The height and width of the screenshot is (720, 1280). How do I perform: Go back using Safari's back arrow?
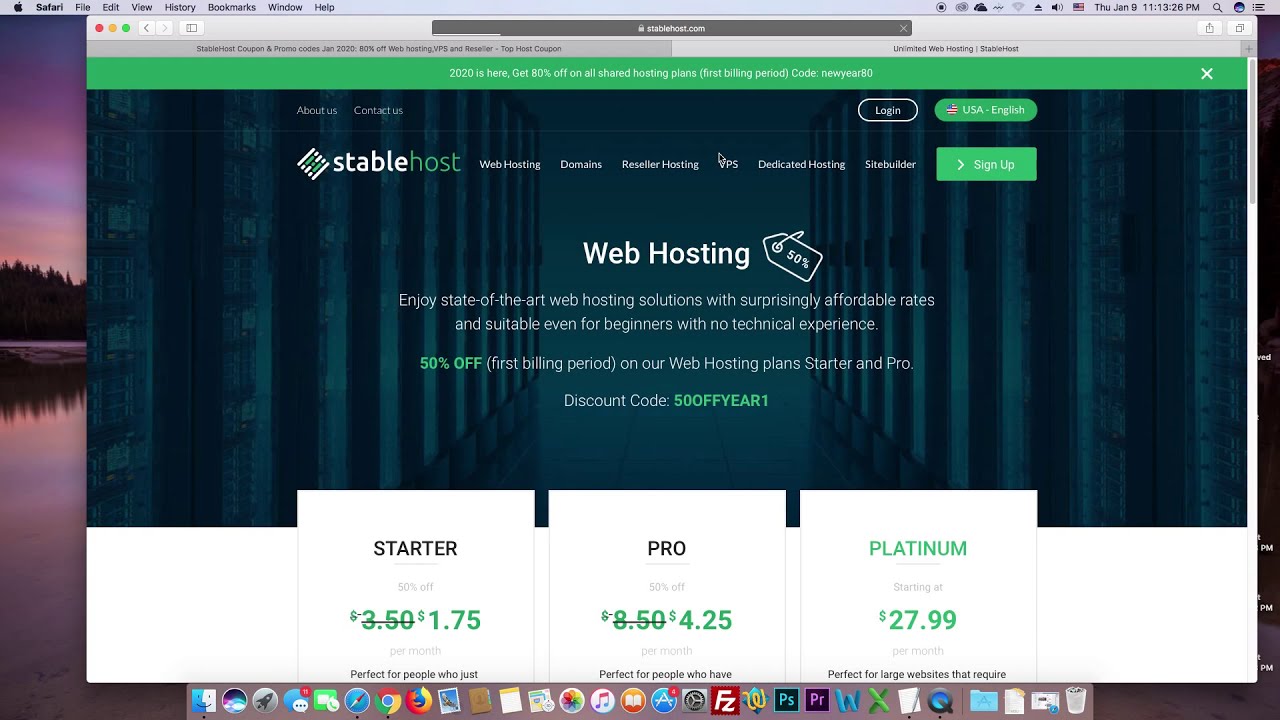pos(146,28)
